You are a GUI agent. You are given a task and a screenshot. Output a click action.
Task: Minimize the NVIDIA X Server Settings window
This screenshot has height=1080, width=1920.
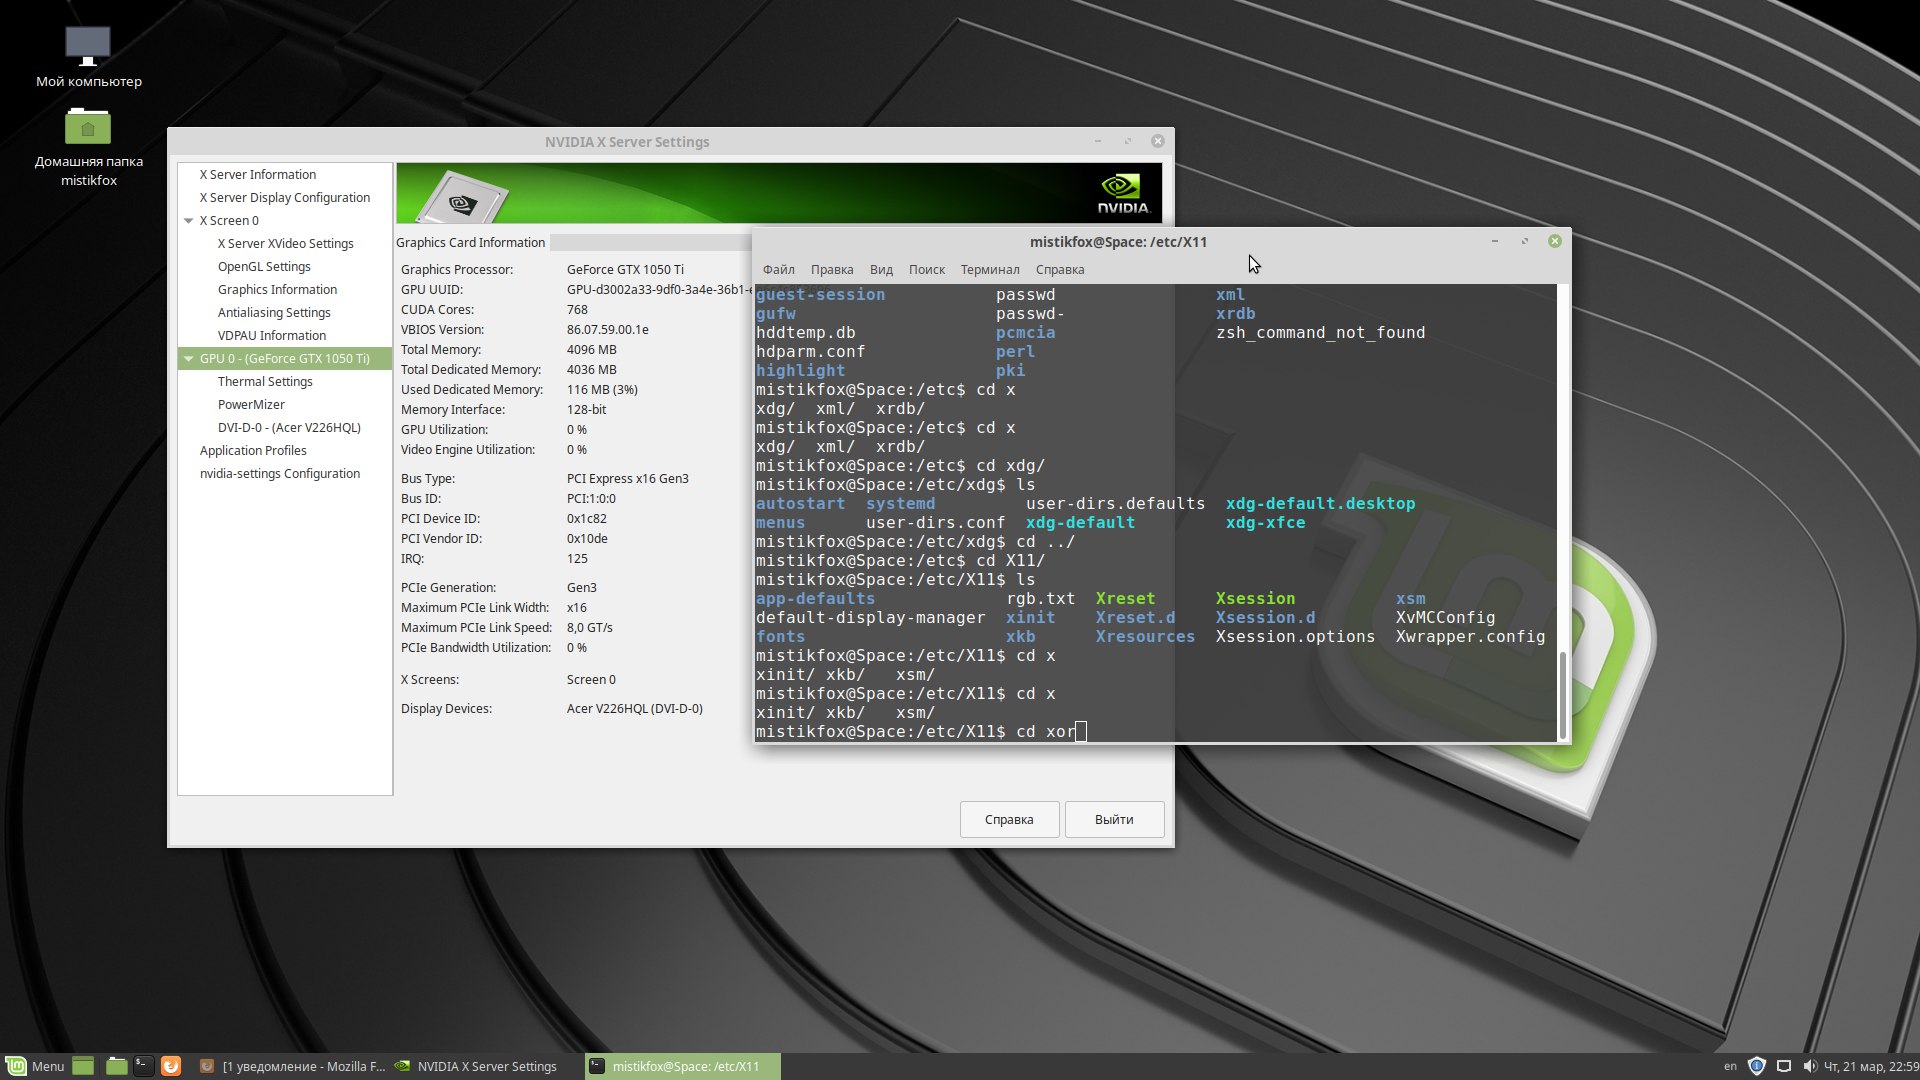click(1097, 141)
